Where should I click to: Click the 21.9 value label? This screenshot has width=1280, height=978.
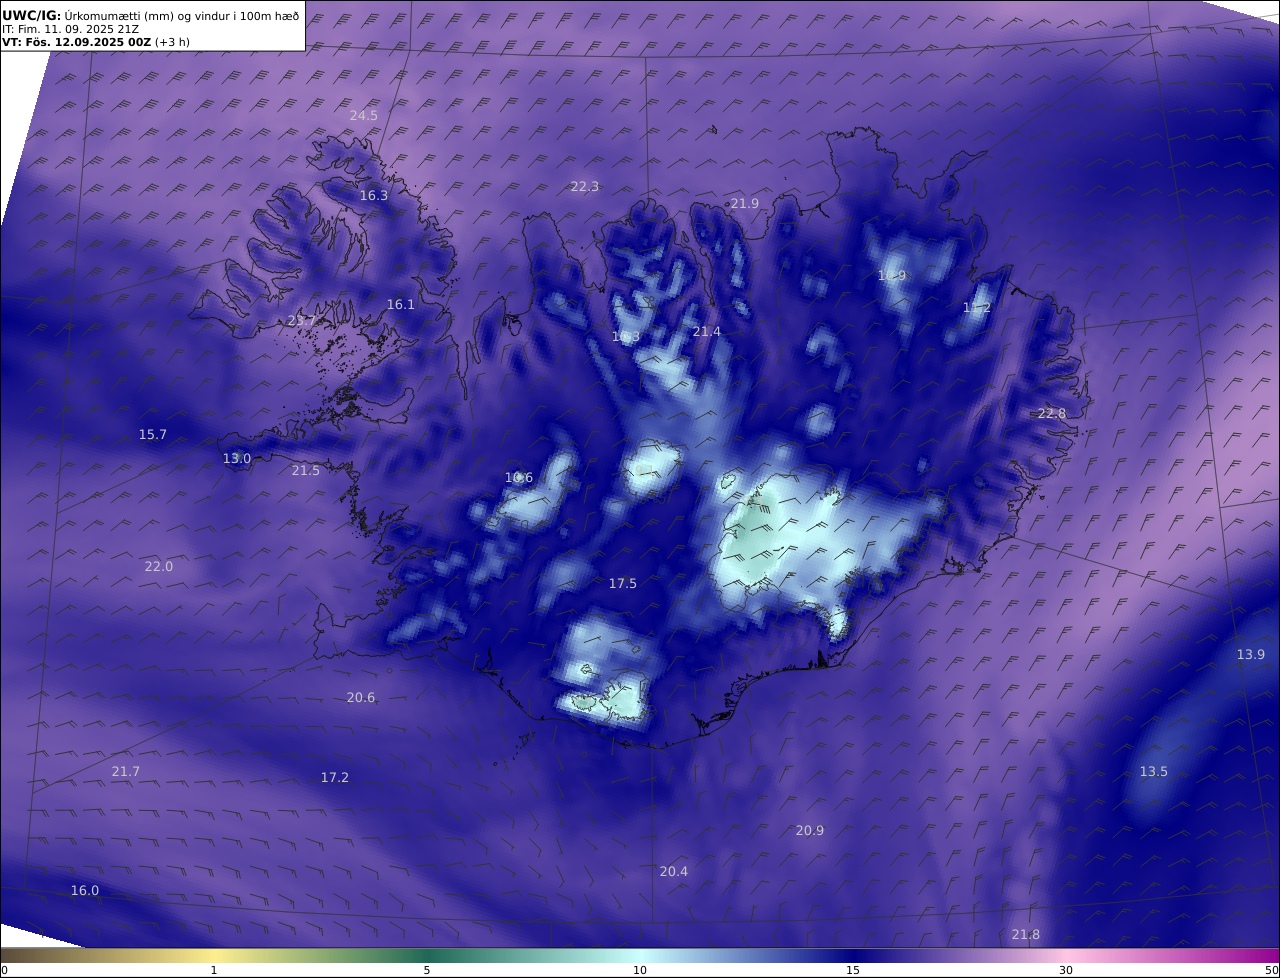click(744, 203)
